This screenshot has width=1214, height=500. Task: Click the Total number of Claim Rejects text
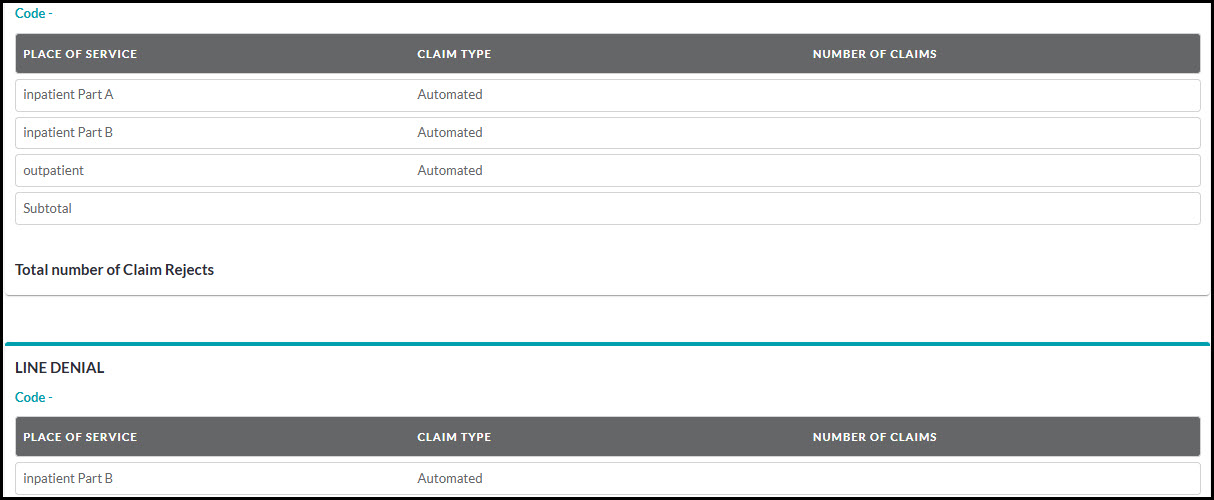115,270
